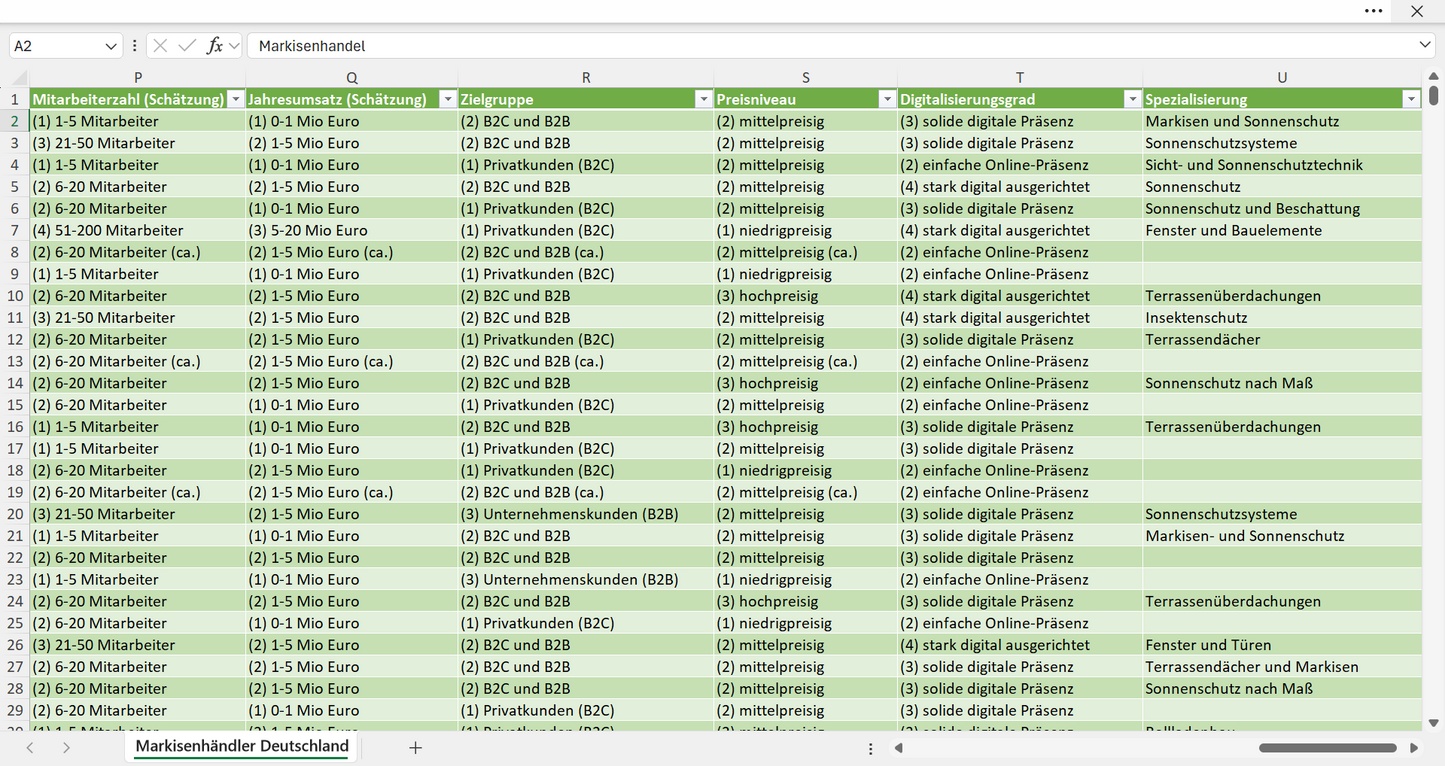Open the insert function fx button
1445x766 pixels.
[214, 46]
